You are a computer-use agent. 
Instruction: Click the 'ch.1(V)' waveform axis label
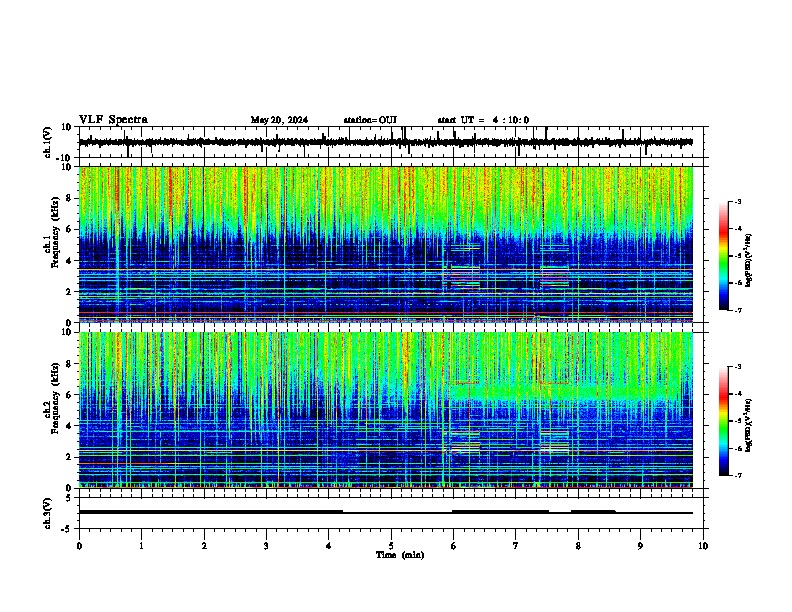[49, 142]
